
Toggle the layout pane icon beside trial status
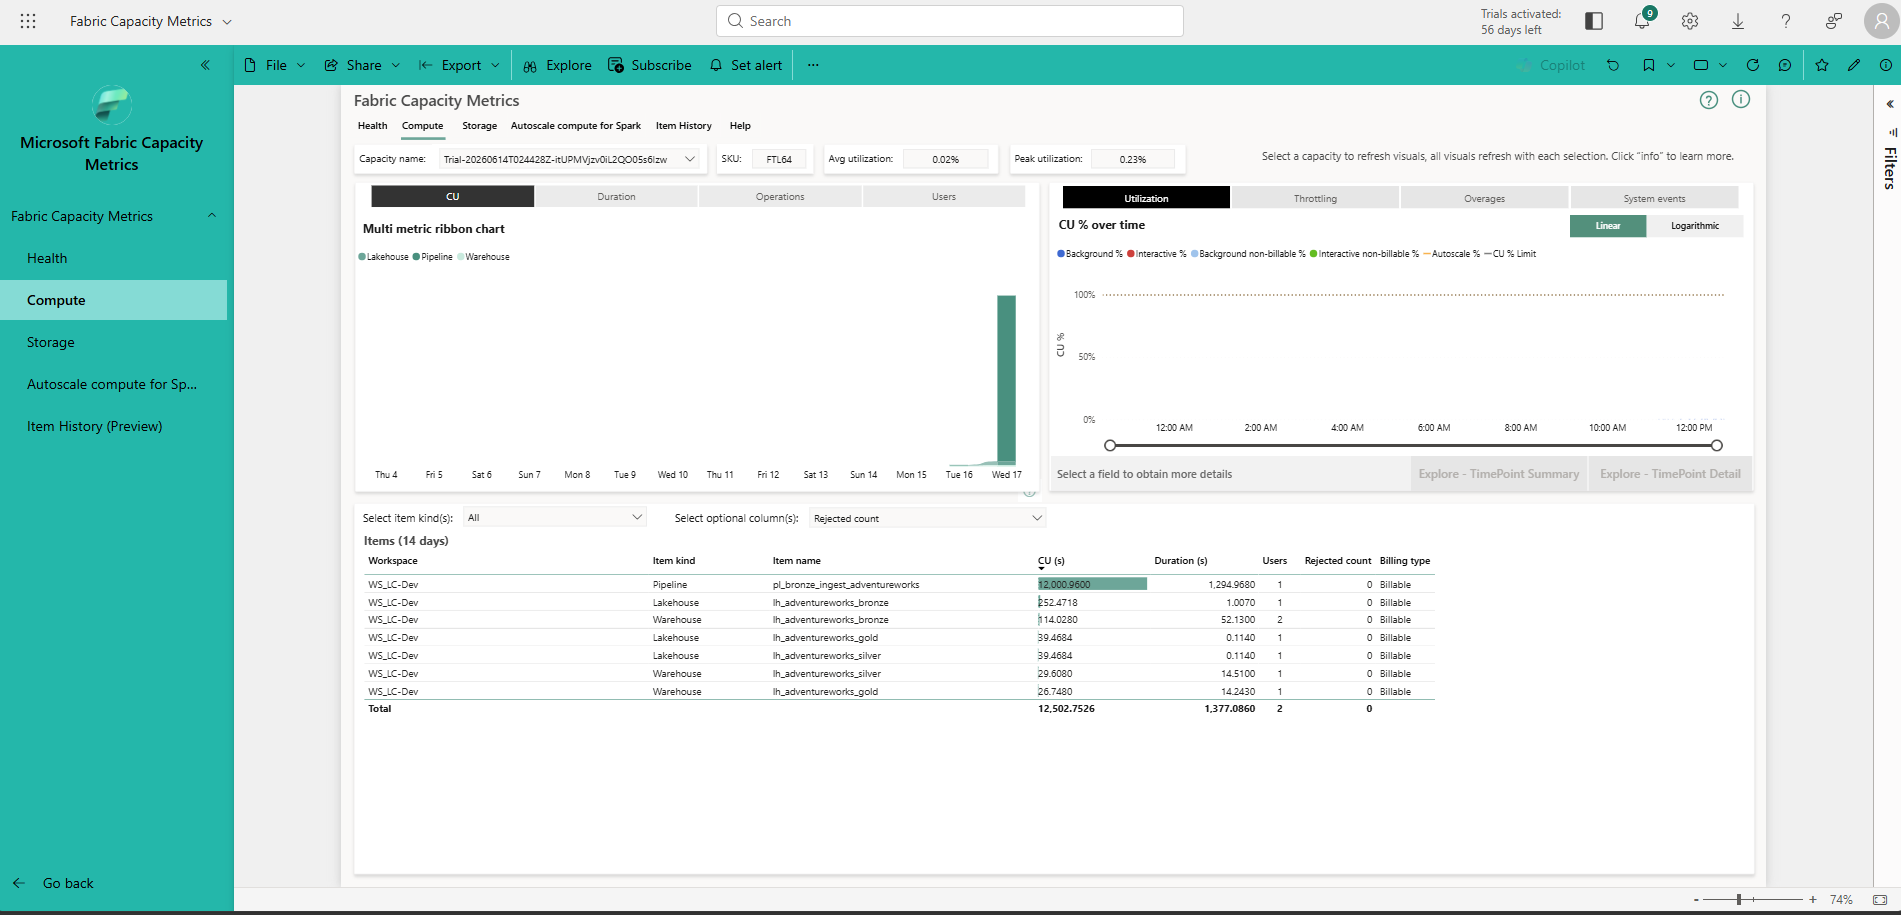(1594, 21)
